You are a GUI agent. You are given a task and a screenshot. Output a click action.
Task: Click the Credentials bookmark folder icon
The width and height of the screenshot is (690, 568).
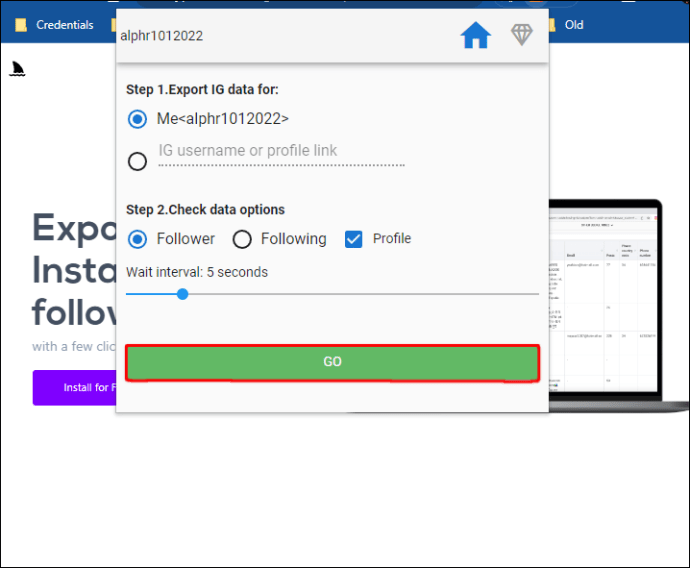pyautogui.click(x=21, y=25)
